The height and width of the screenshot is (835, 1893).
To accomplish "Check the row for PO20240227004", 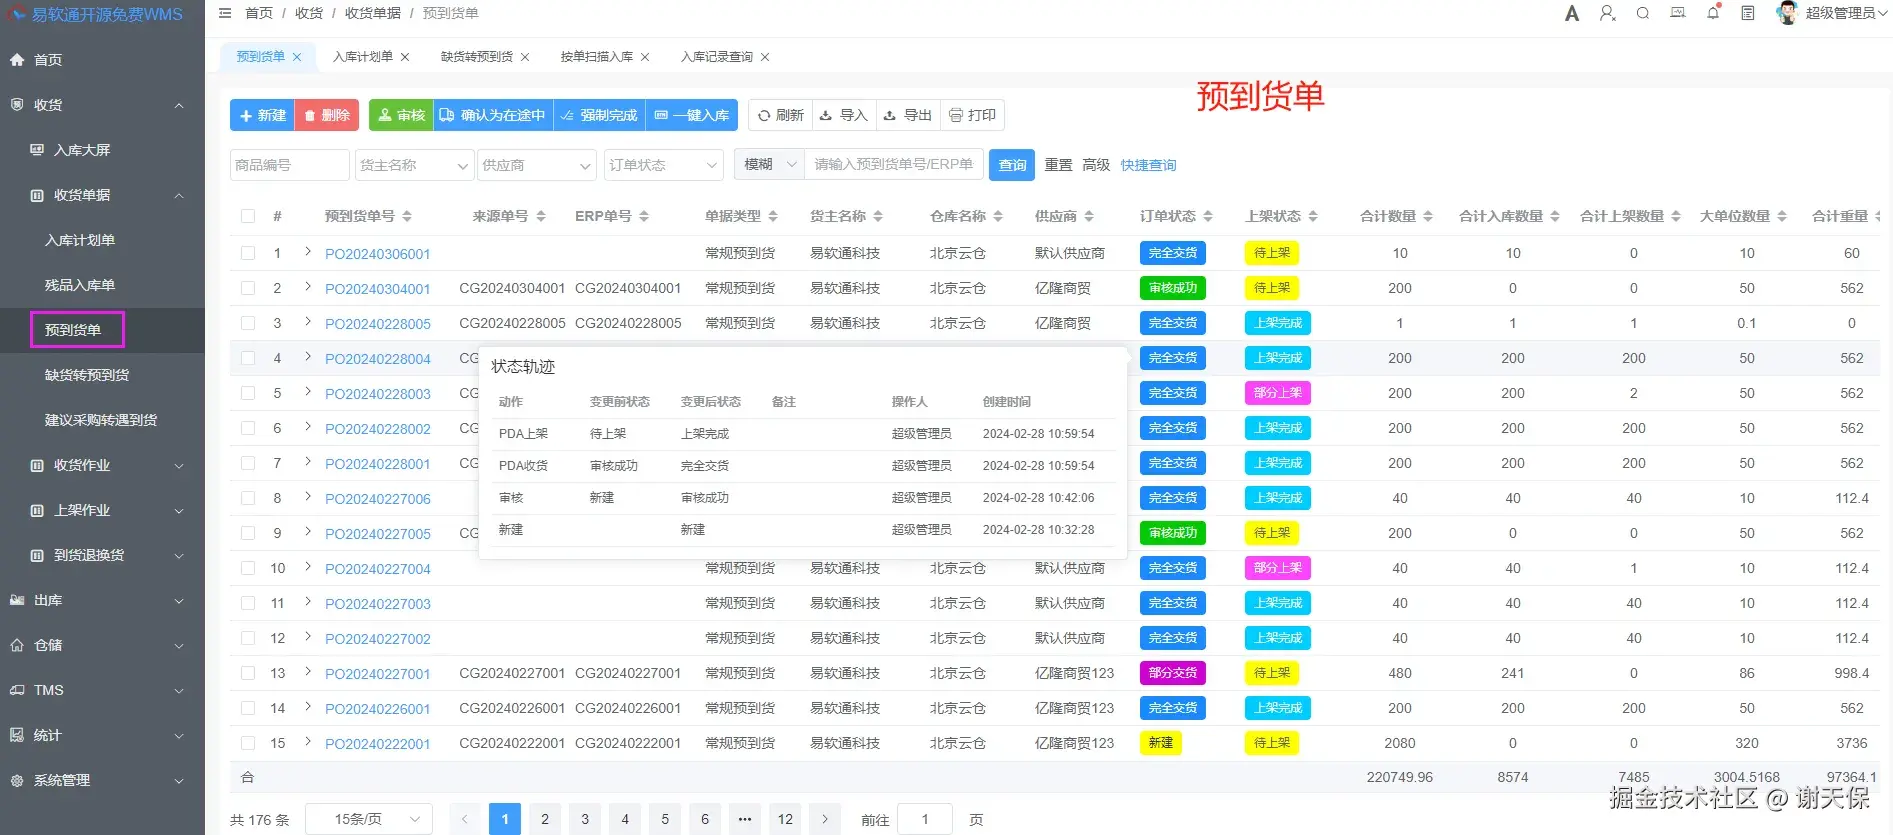I will pyautogui.click(x=248, y=568).
